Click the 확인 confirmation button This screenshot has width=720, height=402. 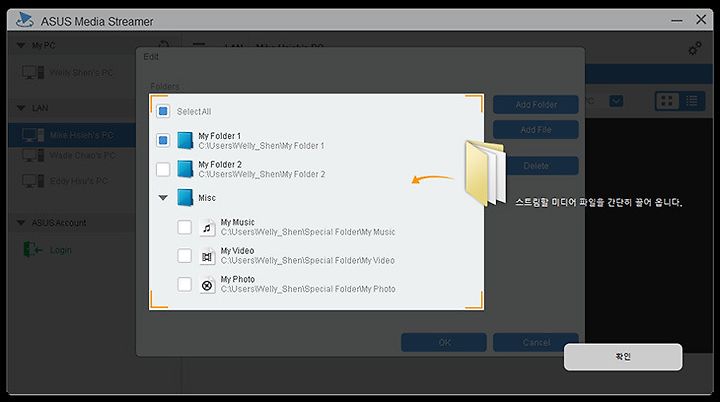(x=623, y=357)
